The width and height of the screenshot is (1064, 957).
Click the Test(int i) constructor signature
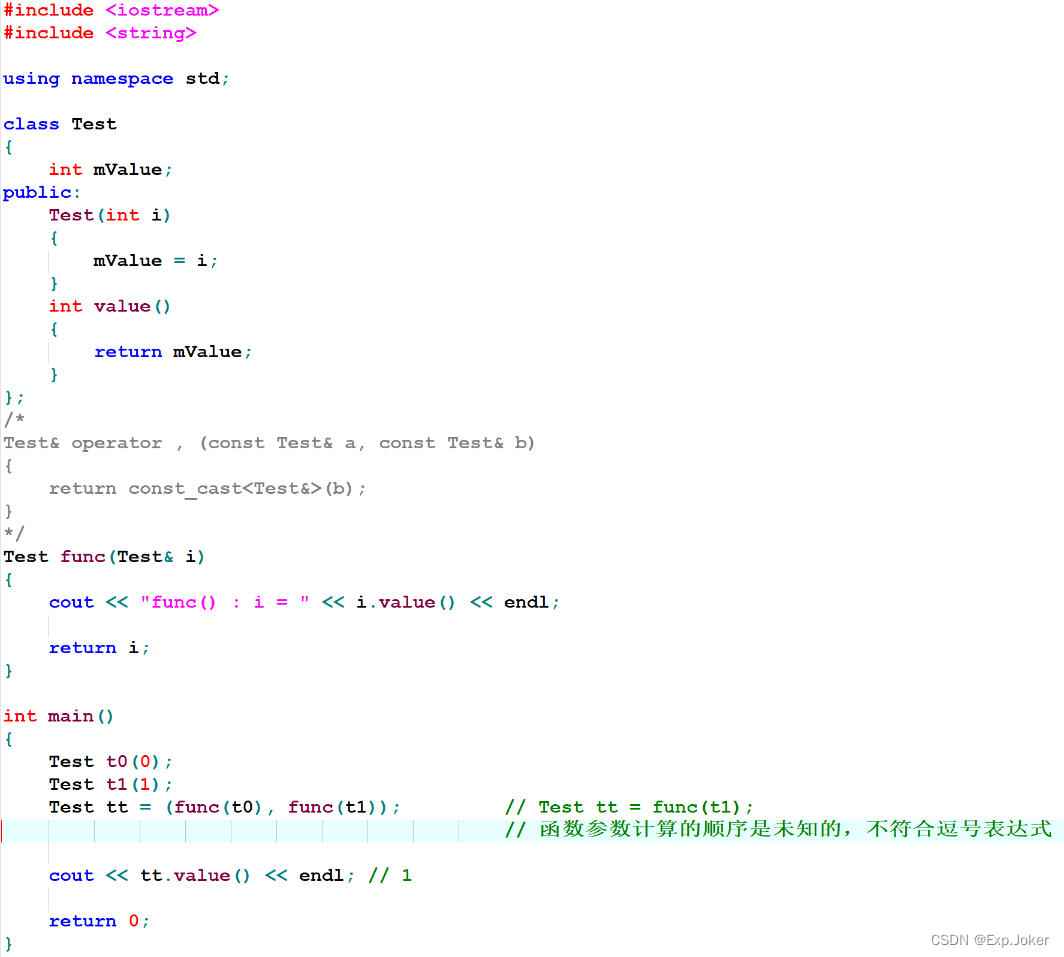110,215
